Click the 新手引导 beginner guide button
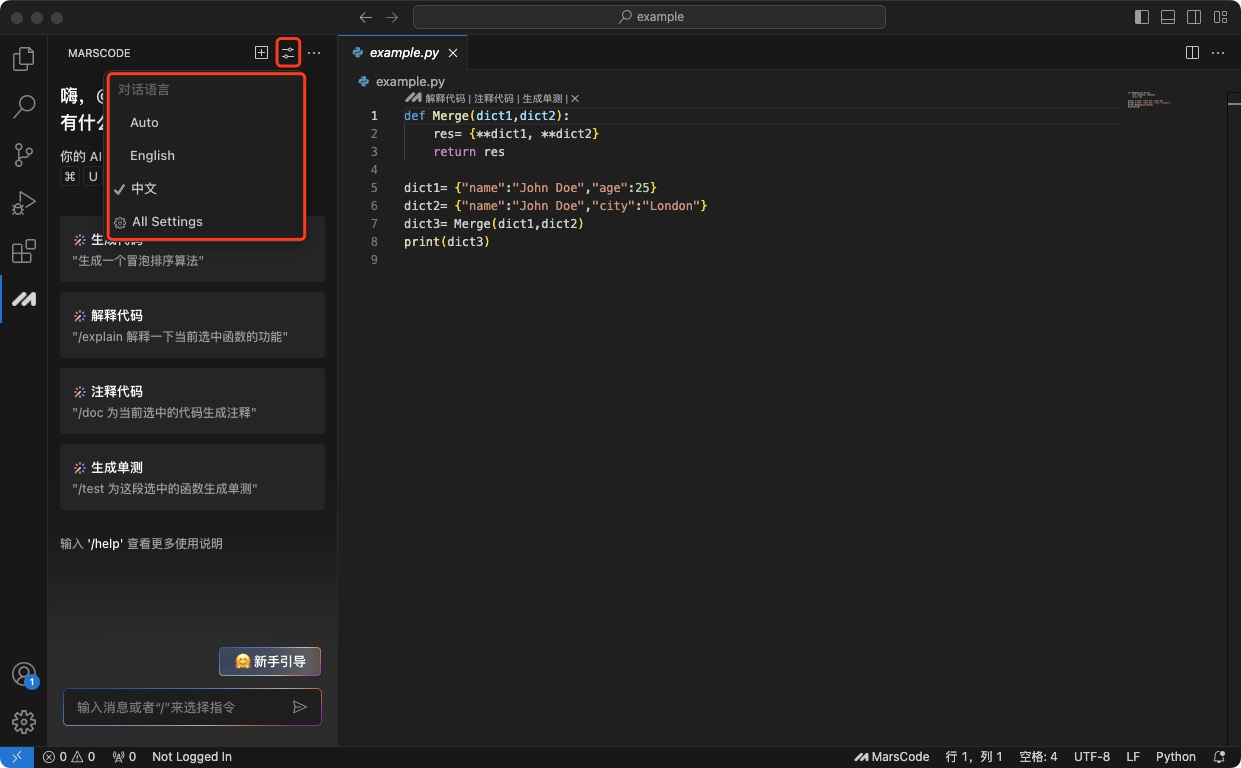This screenshot has height=768, width=1241. [270, 661]
